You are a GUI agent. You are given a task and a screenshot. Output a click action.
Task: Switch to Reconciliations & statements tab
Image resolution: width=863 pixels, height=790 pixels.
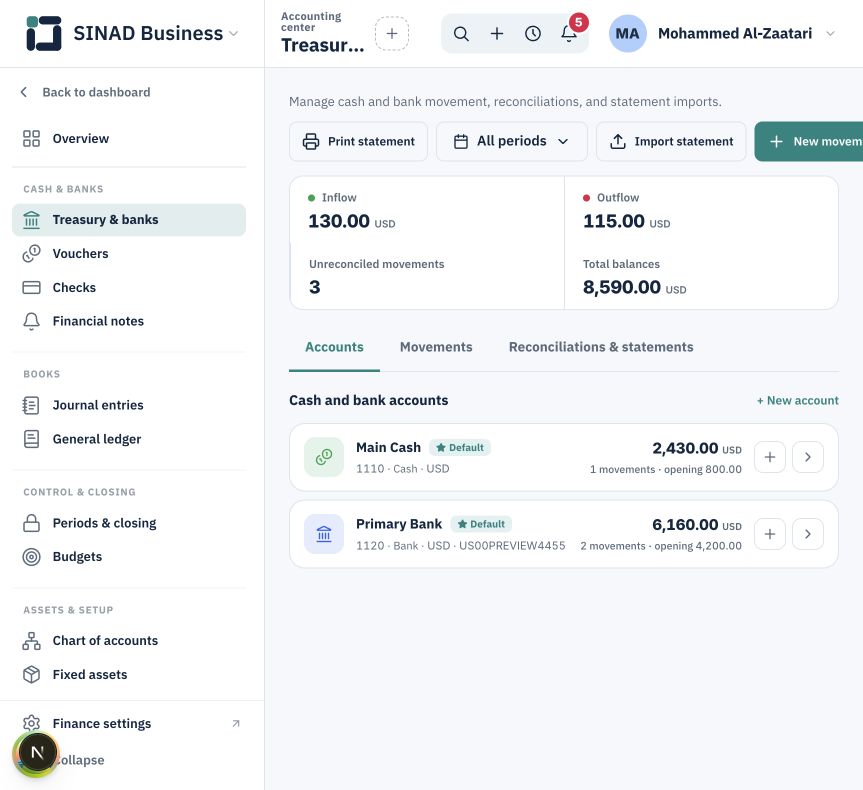point(601,347)
